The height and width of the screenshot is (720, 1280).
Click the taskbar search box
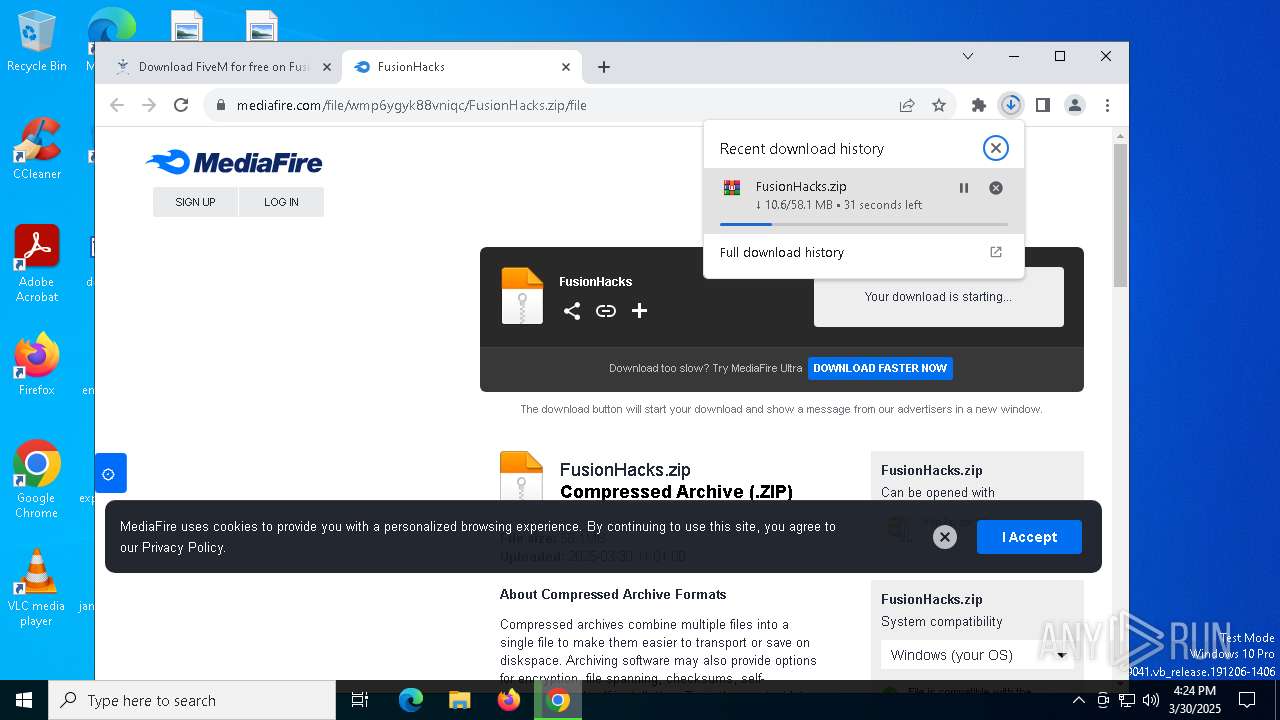(x=192, y=700)
